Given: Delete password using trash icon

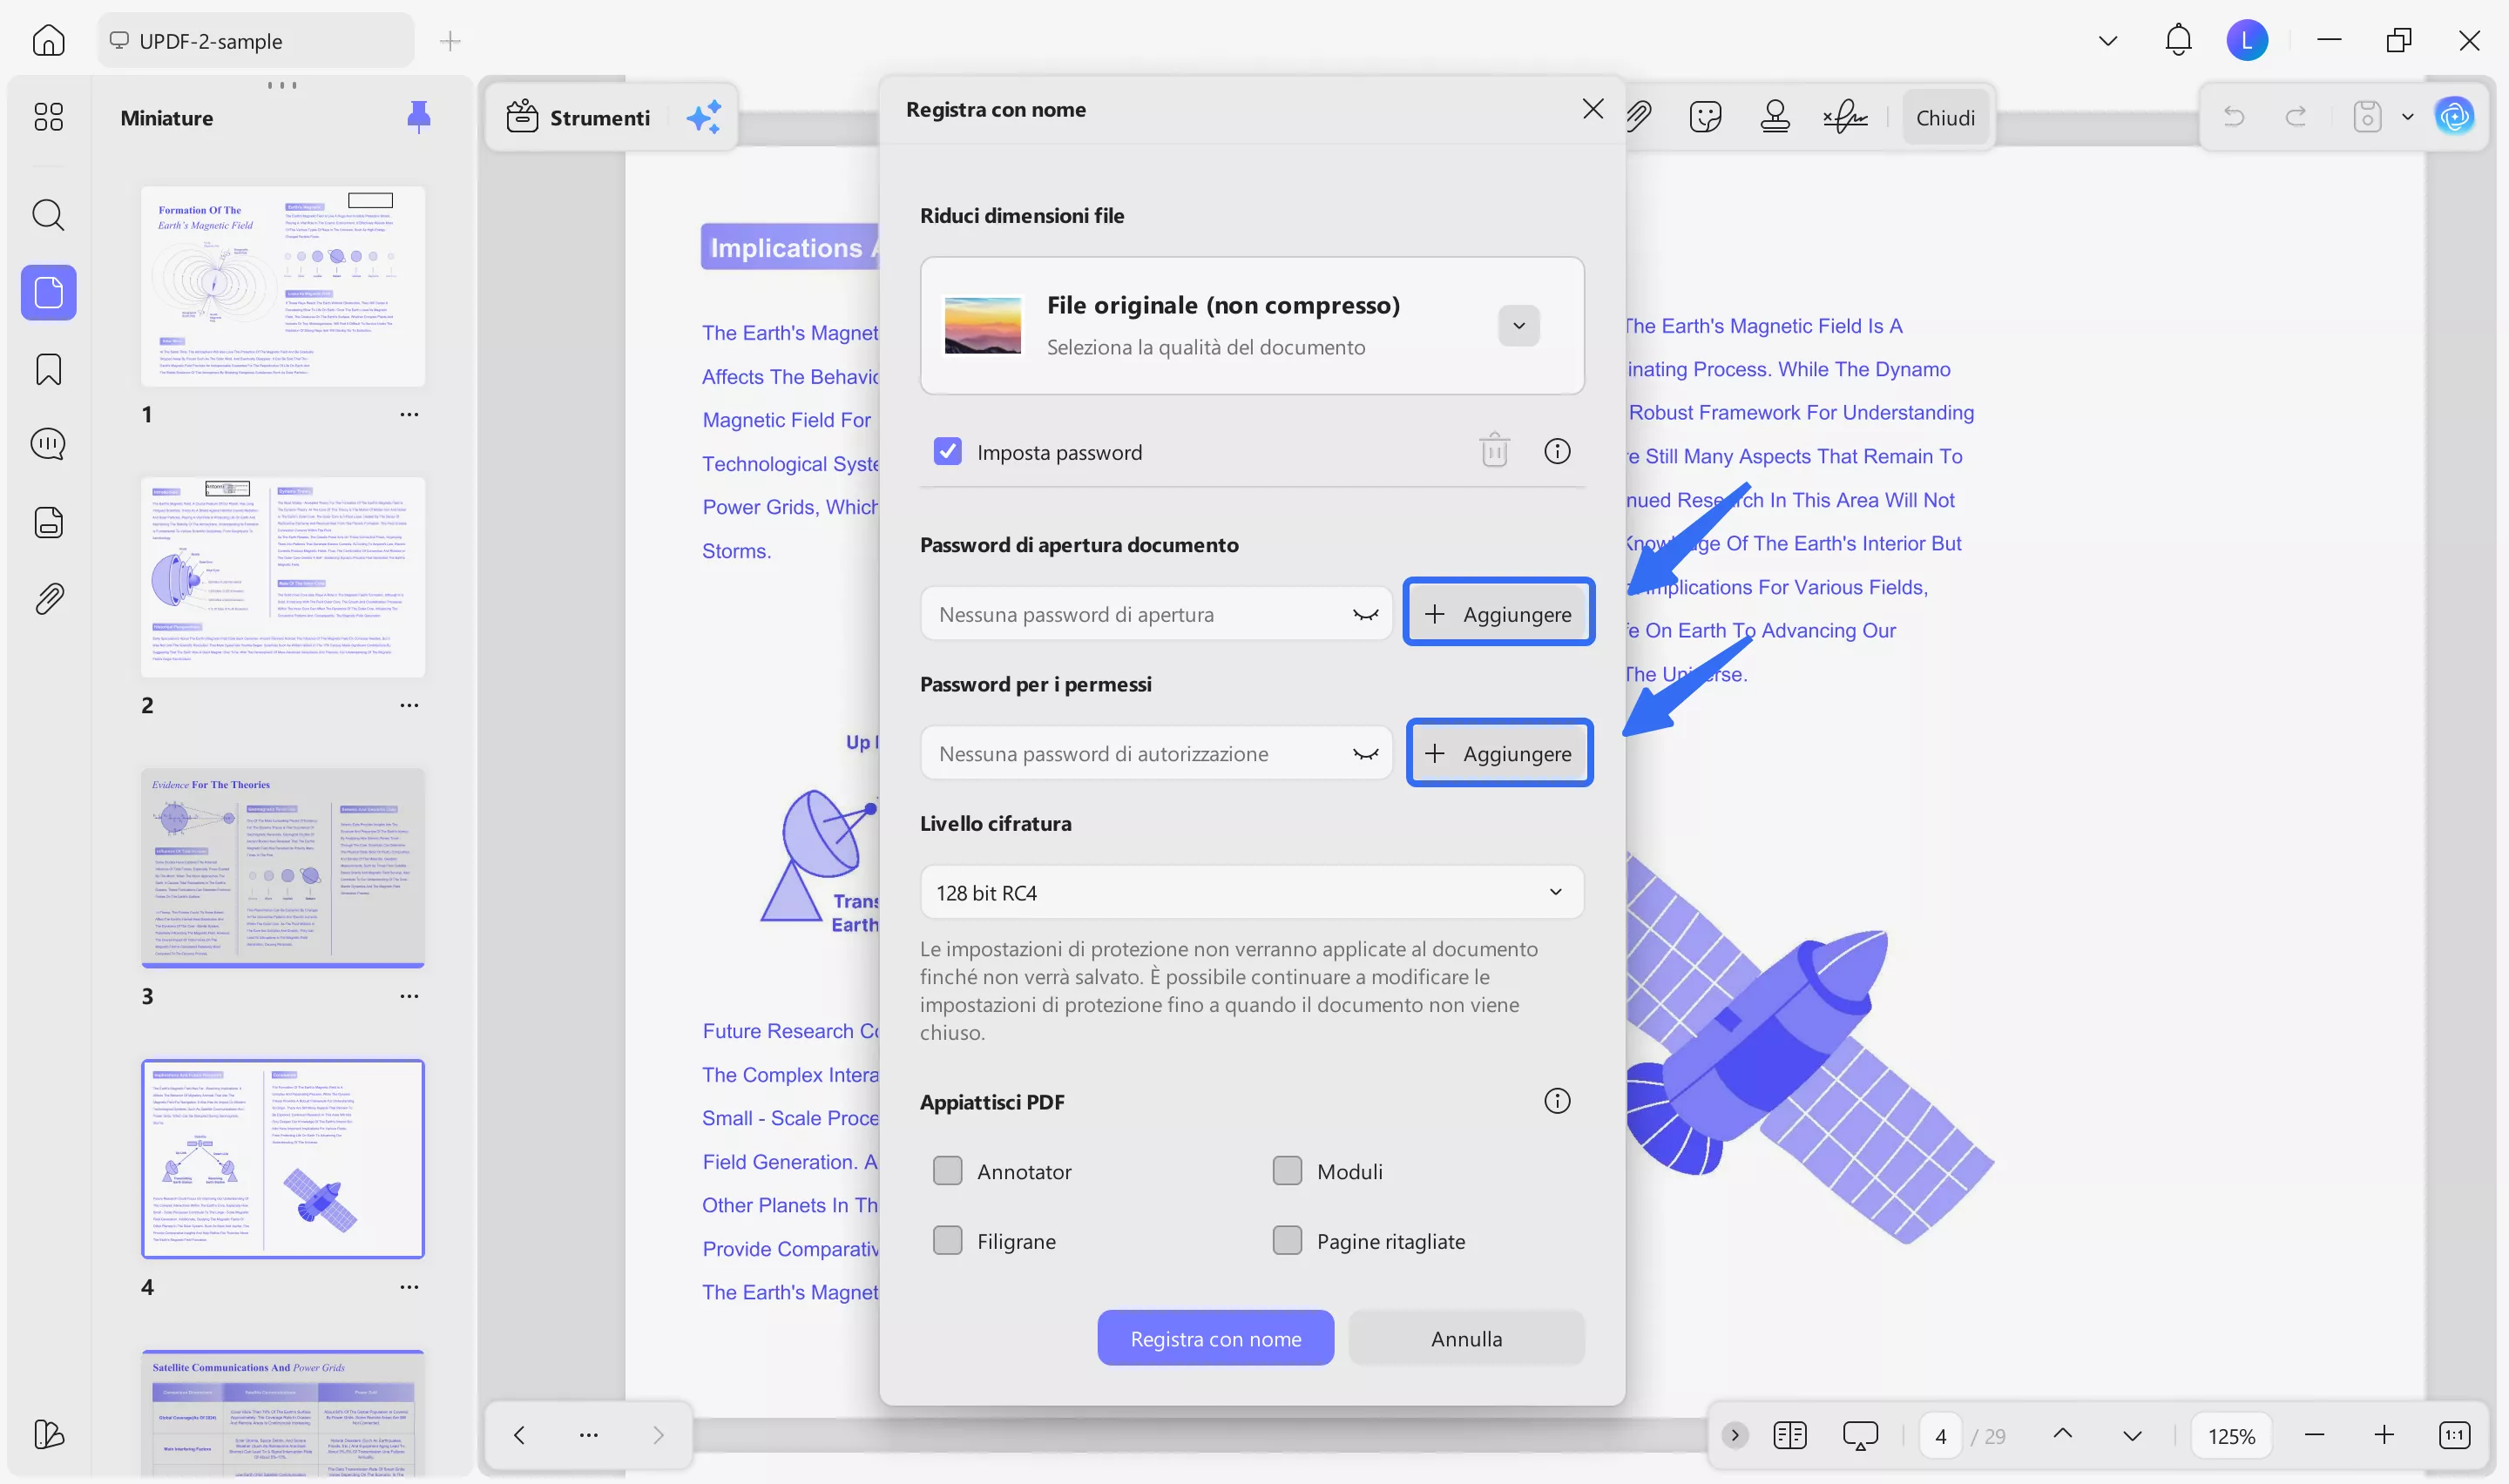Looking at the screenshot, I should coord(1494,451).
